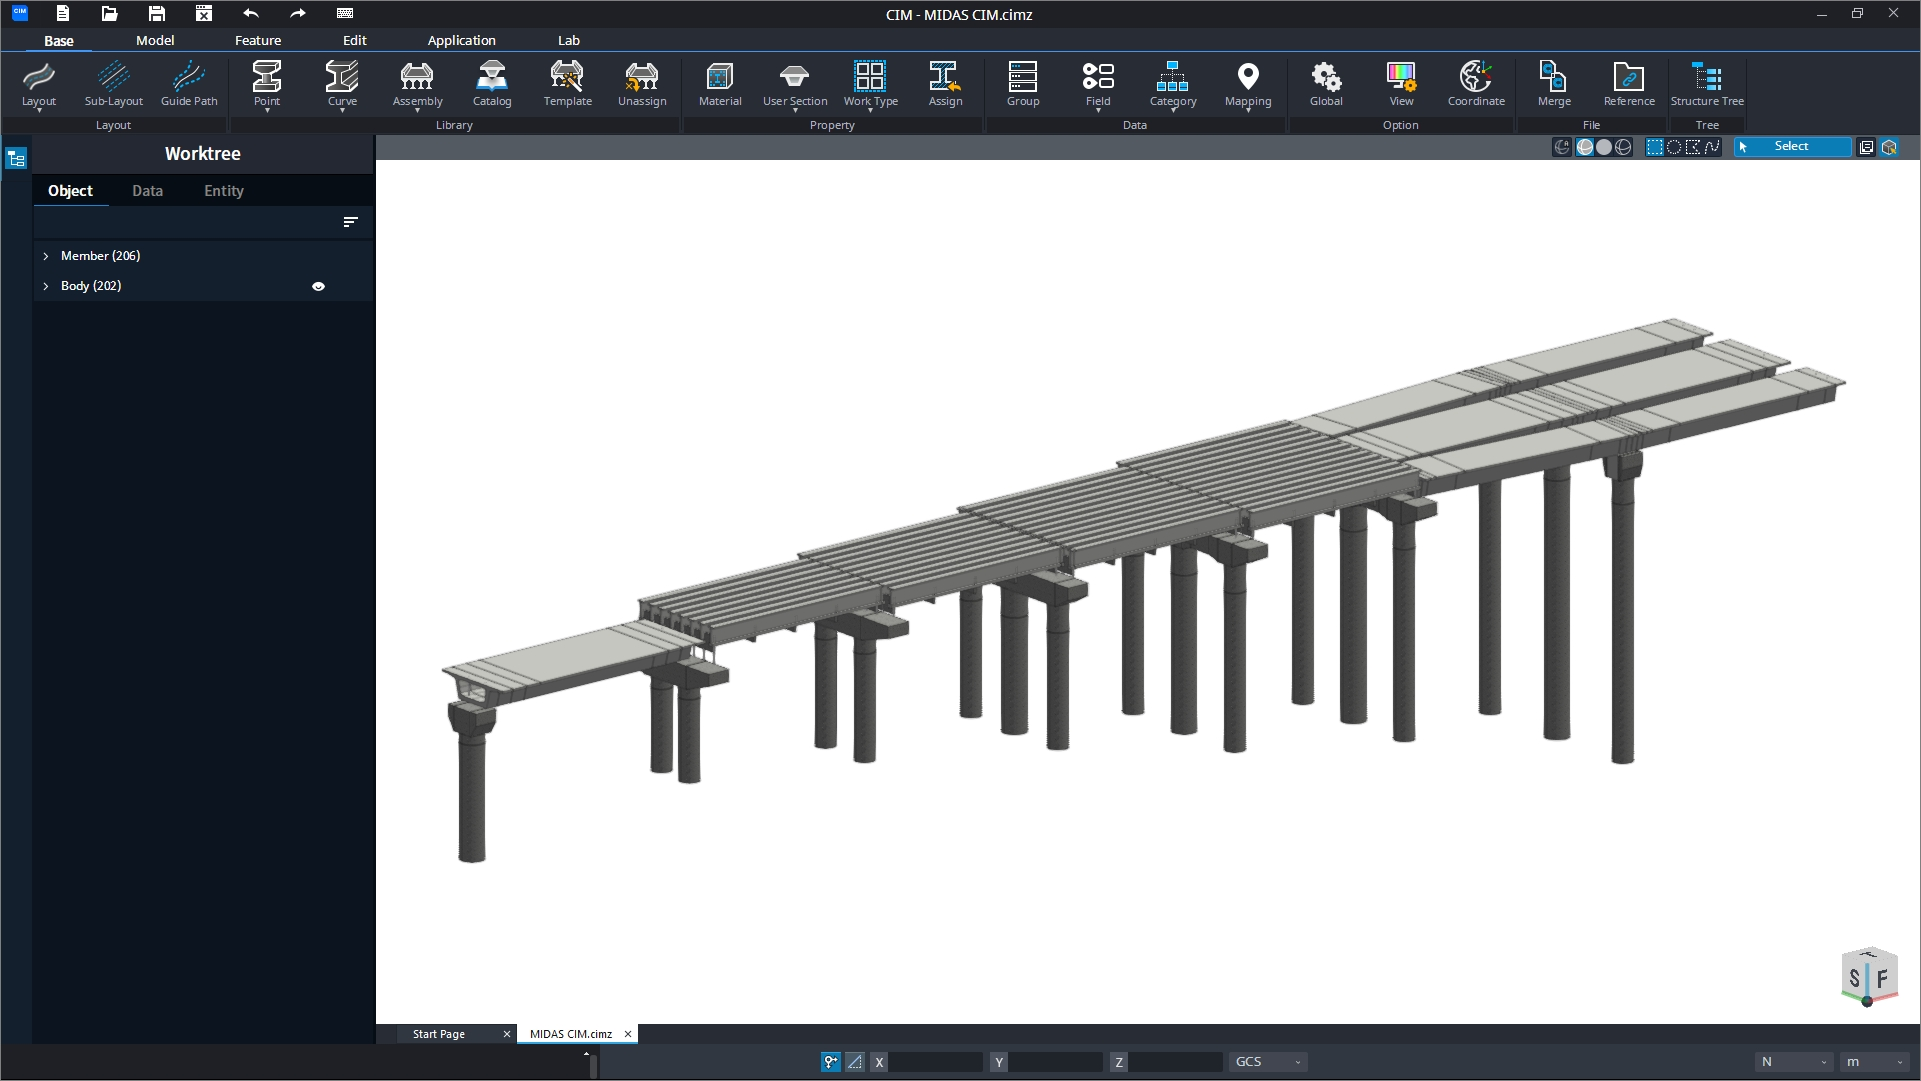
Task: Open the Coordinate file tool
Action: point(1475,85)
